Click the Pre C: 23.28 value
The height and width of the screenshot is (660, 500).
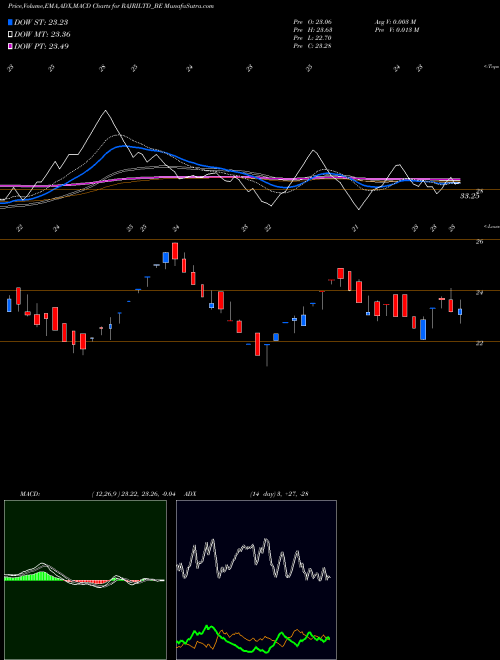click(312, 46)
